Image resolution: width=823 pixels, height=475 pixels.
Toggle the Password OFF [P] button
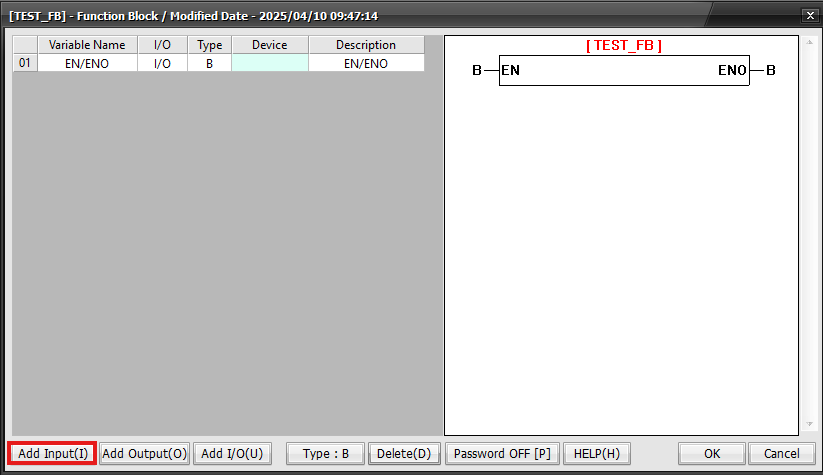coord(501,453)
